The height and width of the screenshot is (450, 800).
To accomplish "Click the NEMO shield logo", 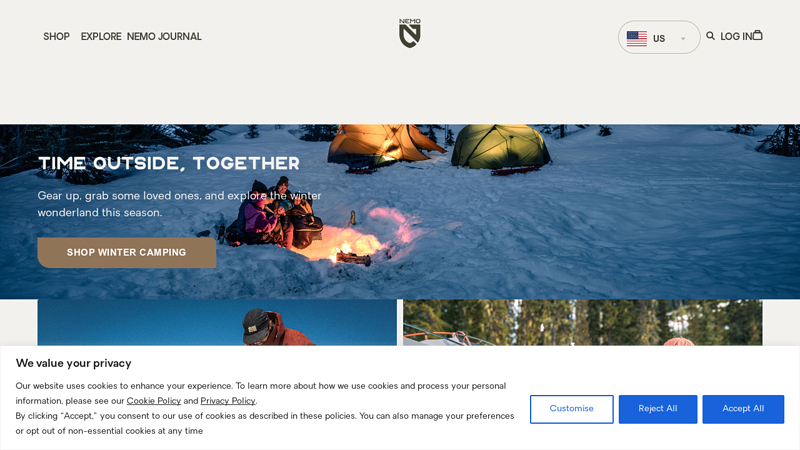I will (x=410, y=33).
